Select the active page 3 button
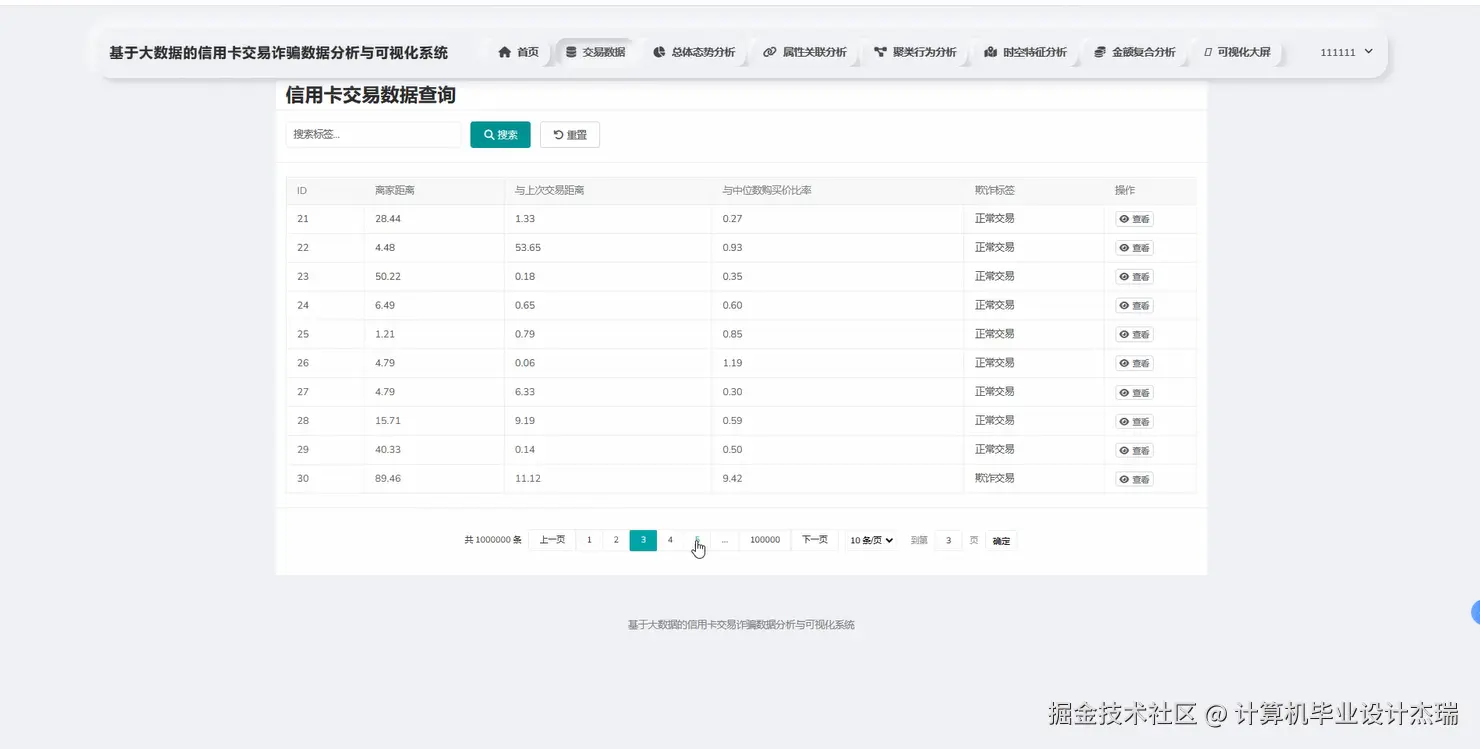The width and height of the screenshot is (1480, 749). pos(643,540)
